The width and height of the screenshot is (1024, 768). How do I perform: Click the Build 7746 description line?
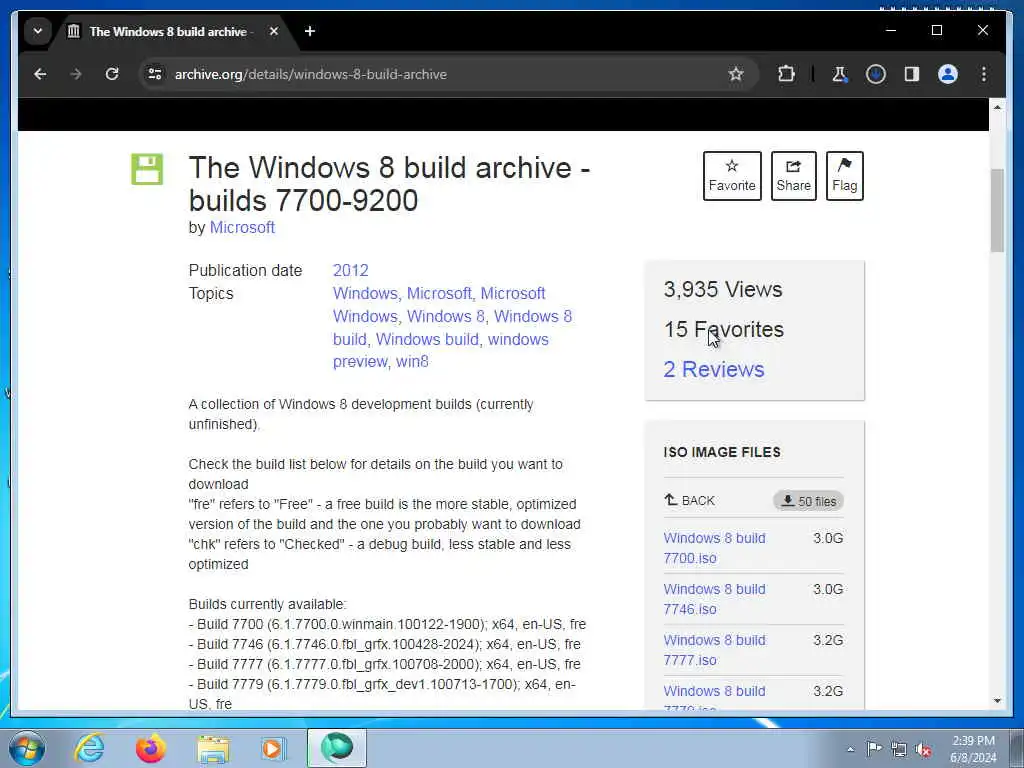385,645
